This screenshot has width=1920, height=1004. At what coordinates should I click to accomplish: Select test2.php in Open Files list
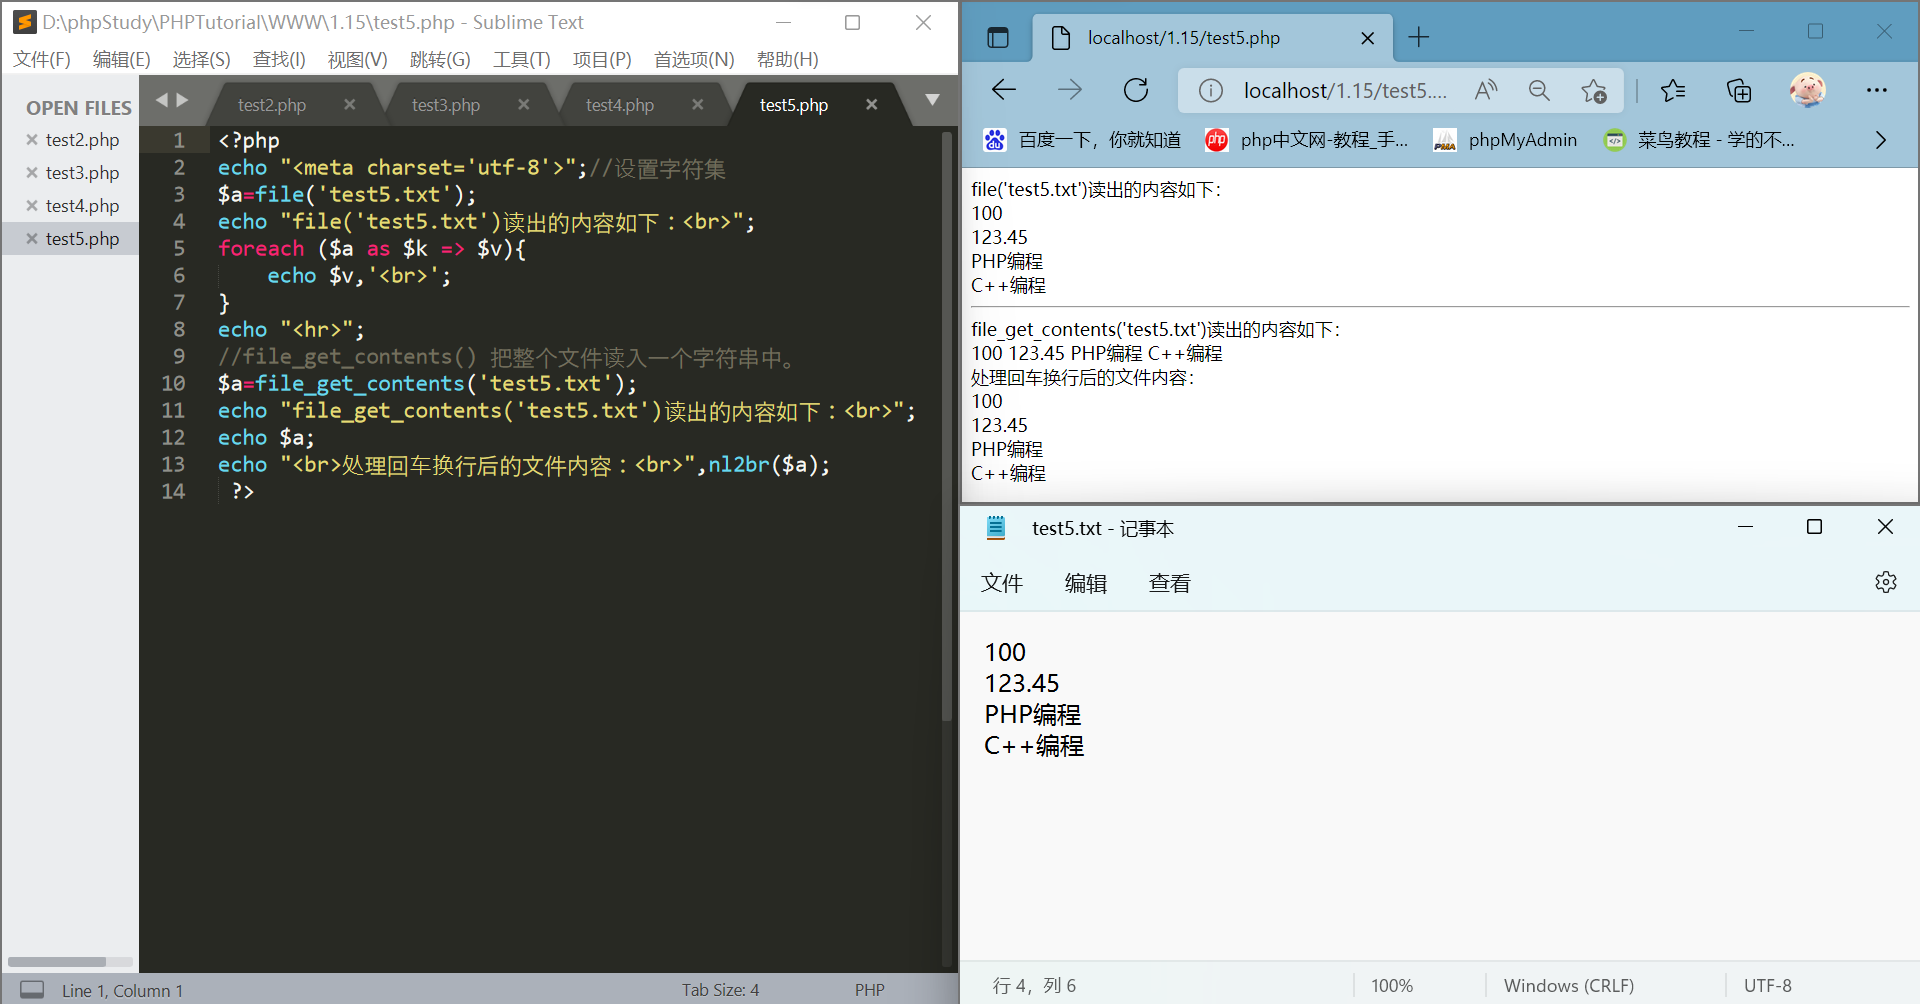[82, 140]
